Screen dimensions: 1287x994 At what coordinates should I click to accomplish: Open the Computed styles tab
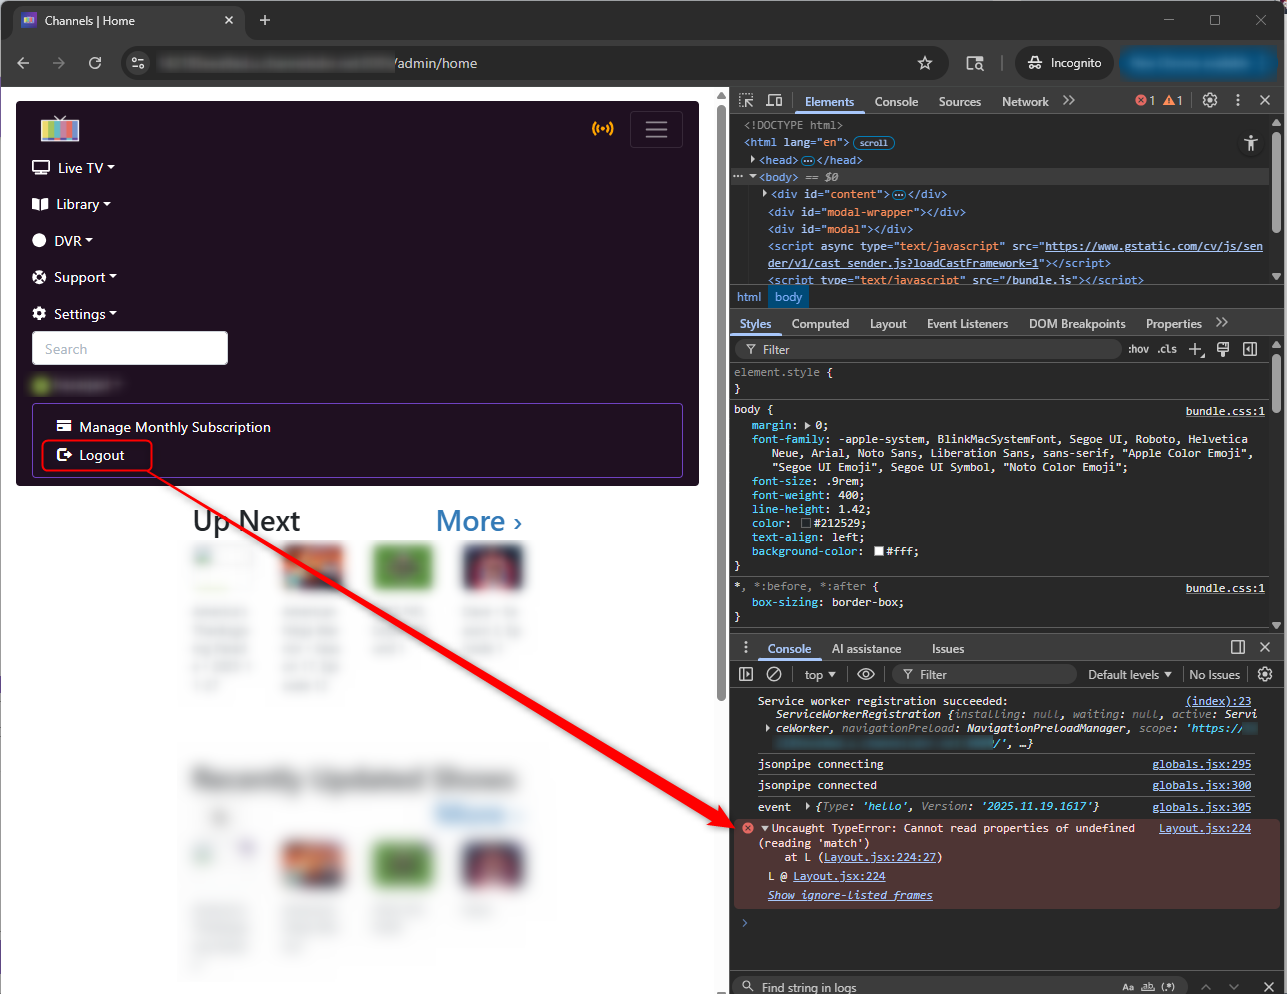(820, 324)
